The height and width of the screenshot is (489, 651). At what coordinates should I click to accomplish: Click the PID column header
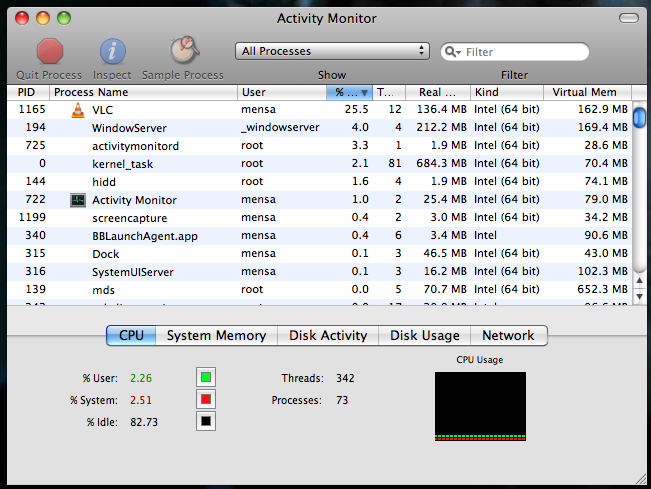click(x=28, y=92)
